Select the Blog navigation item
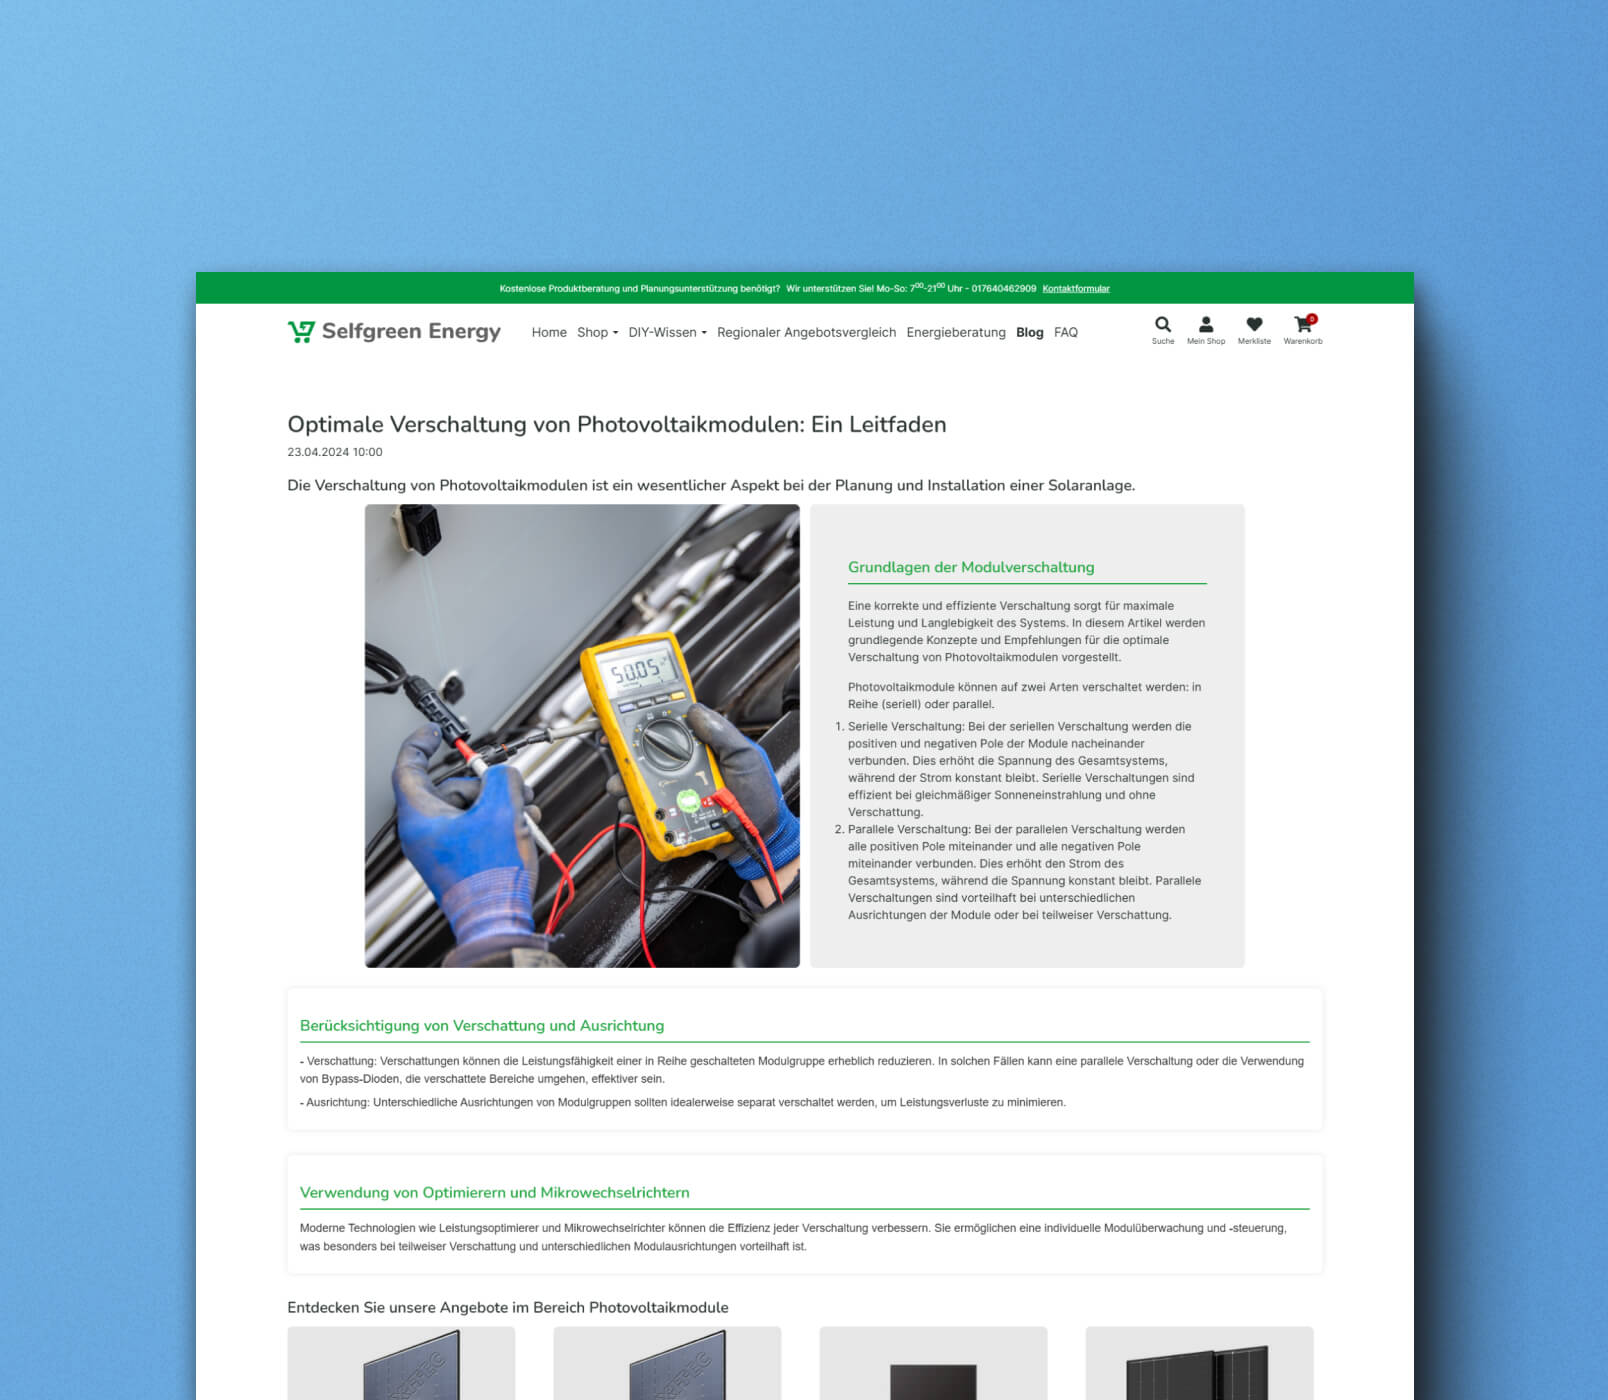 [1029, 333]
